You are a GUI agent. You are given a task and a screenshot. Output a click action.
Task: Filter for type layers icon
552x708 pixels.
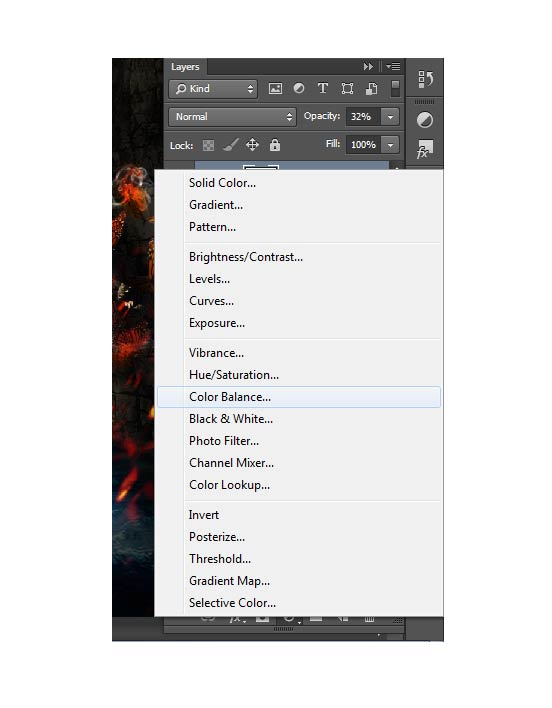click(322, 88)
